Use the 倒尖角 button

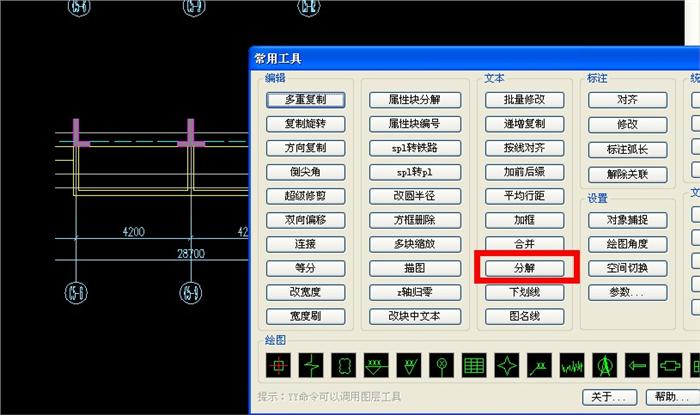(305, 172)
